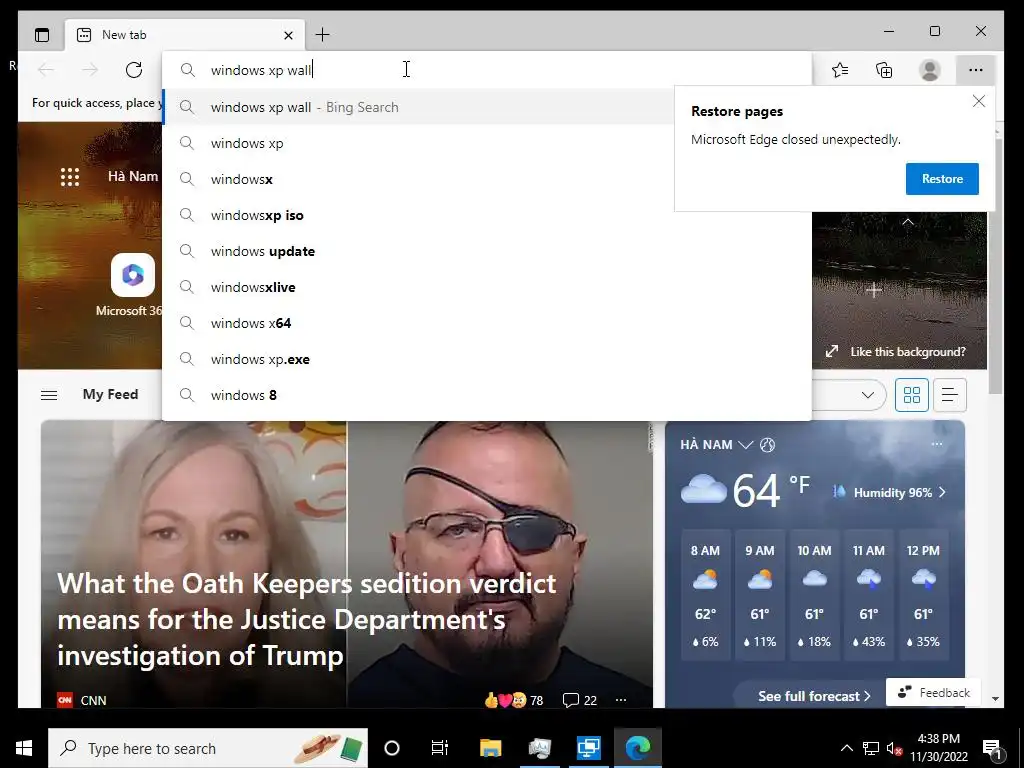This screenshot has width=1024, height=768.
Task: Select the 12 PM forecast column
Action: tap(923, 596)
